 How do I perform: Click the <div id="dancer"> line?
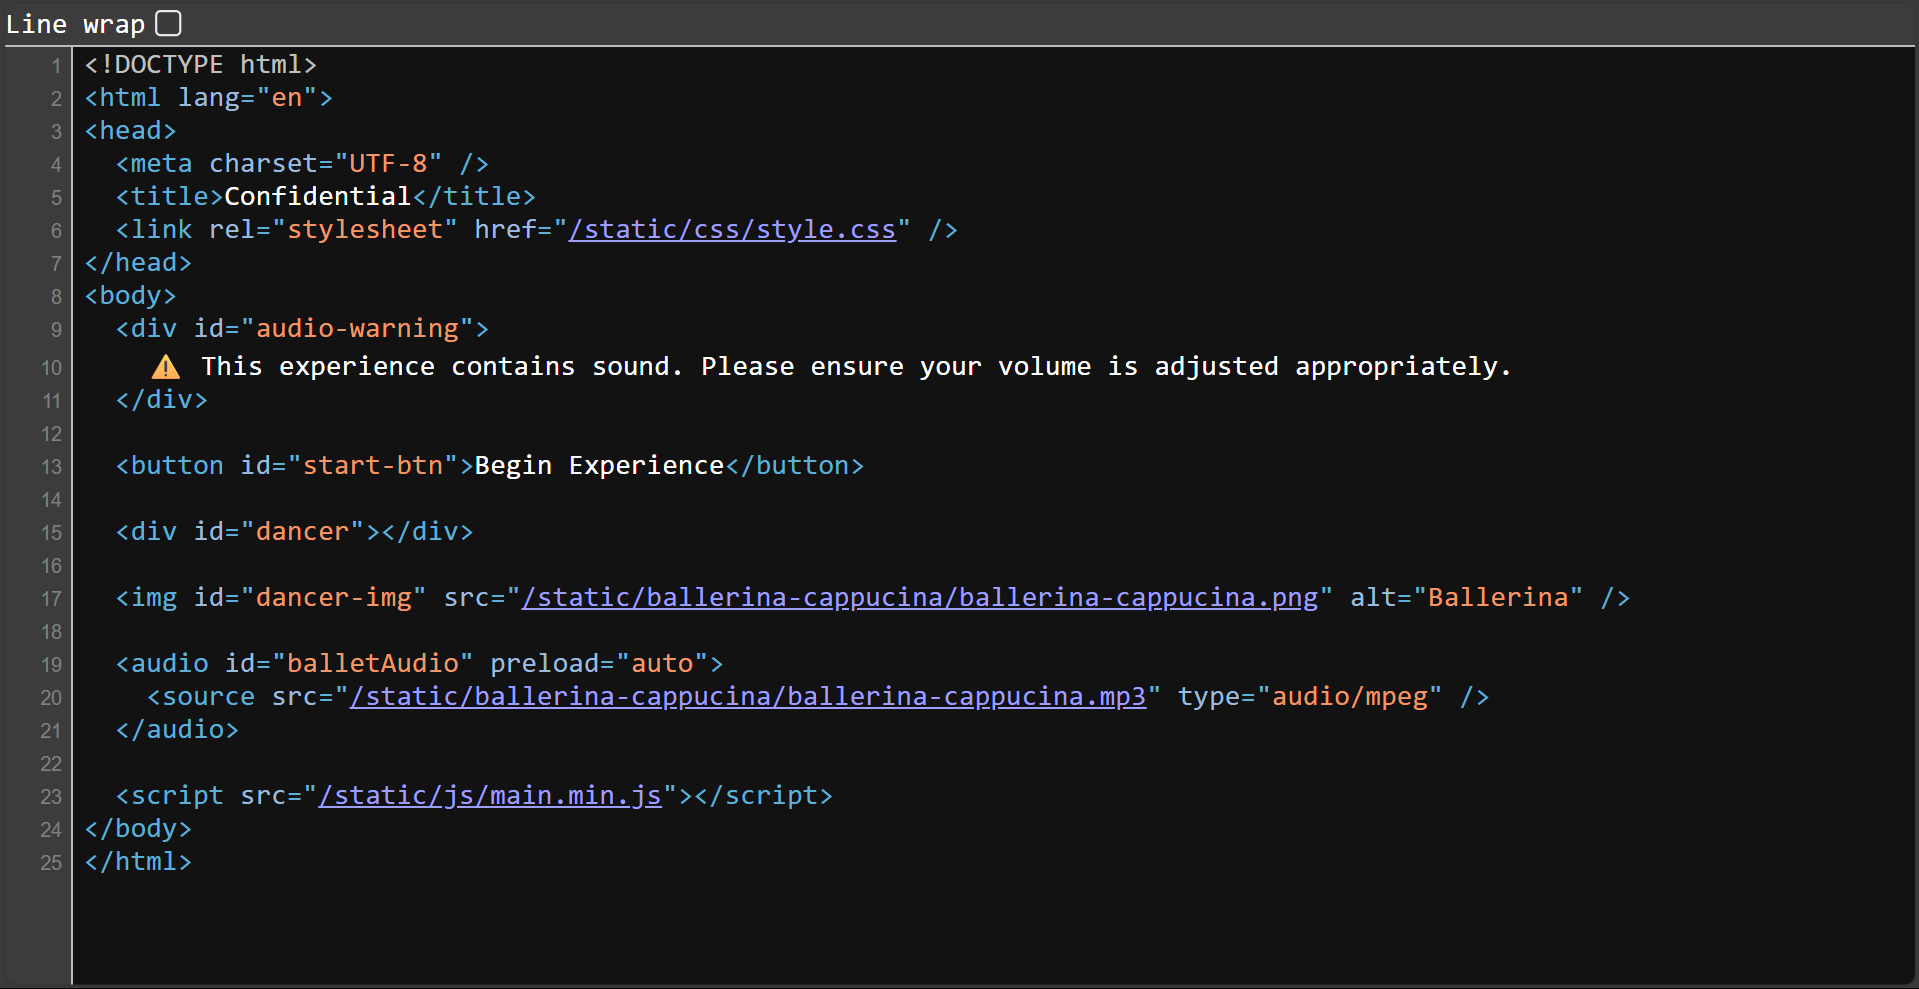[294, 532]
